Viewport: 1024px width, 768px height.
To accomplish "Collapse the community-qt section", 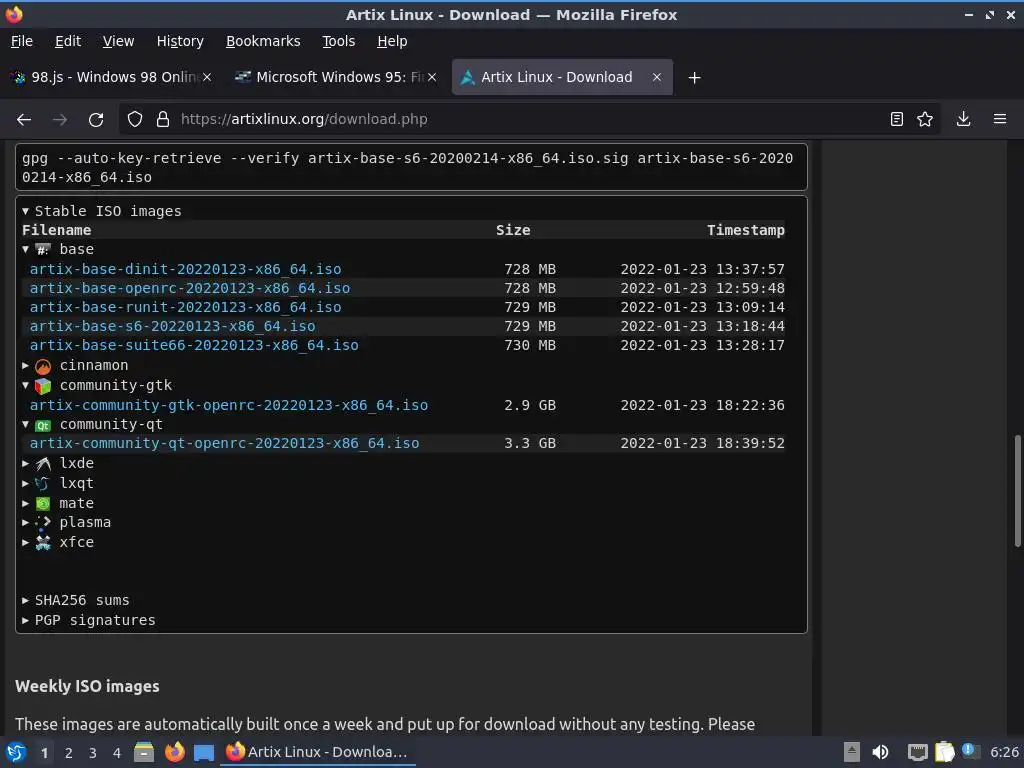I will 25,425.
